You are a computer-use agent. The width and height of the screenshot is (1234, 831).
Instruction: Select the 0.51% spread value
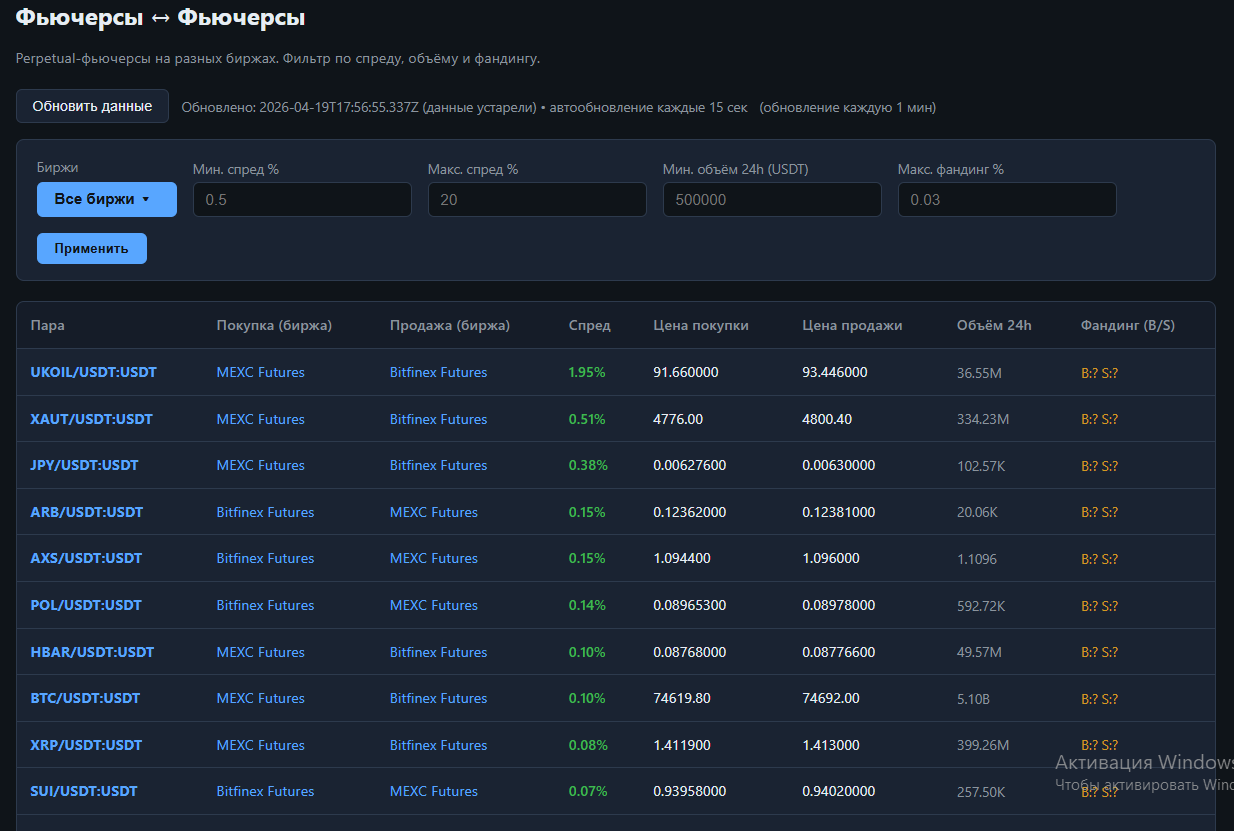pyautogui.click(x=587, y=419)
